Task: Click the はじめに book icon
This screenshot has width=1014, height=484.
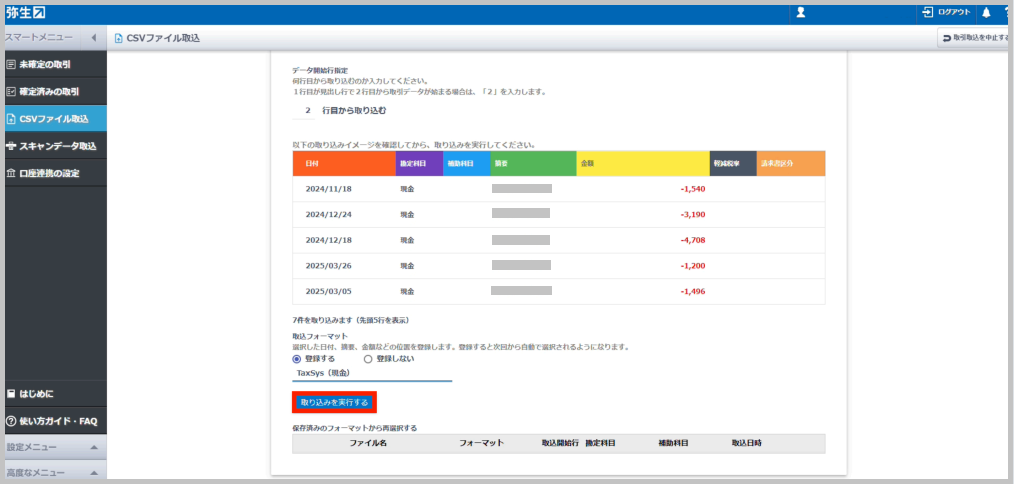Action: click(x=10, y=393)
